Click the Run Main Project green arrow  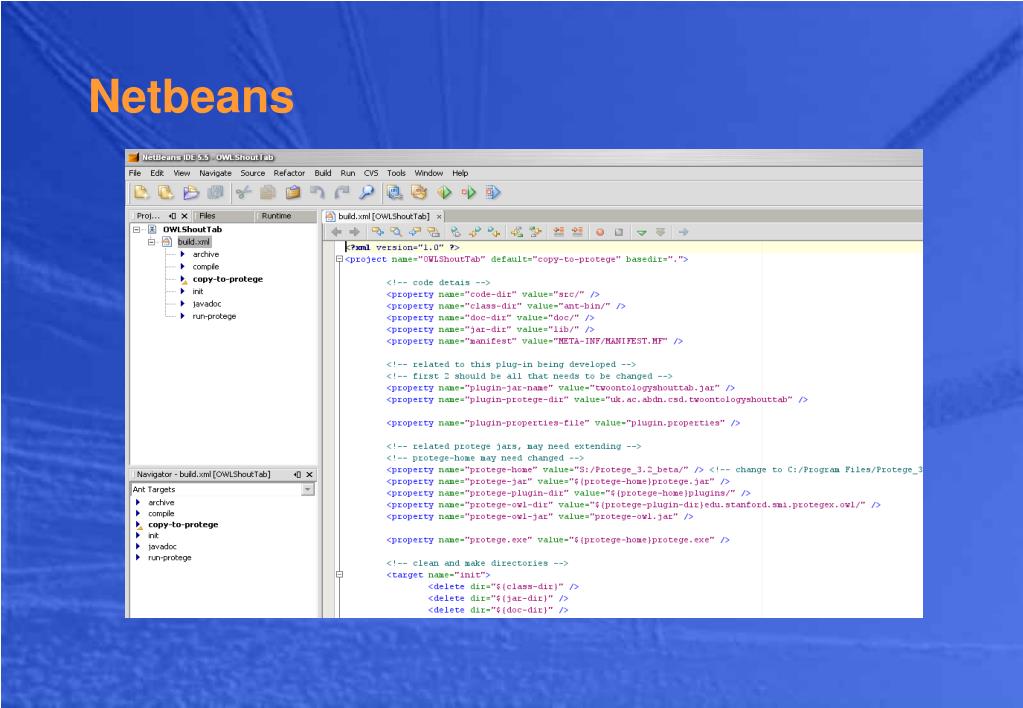coord(444,192)
